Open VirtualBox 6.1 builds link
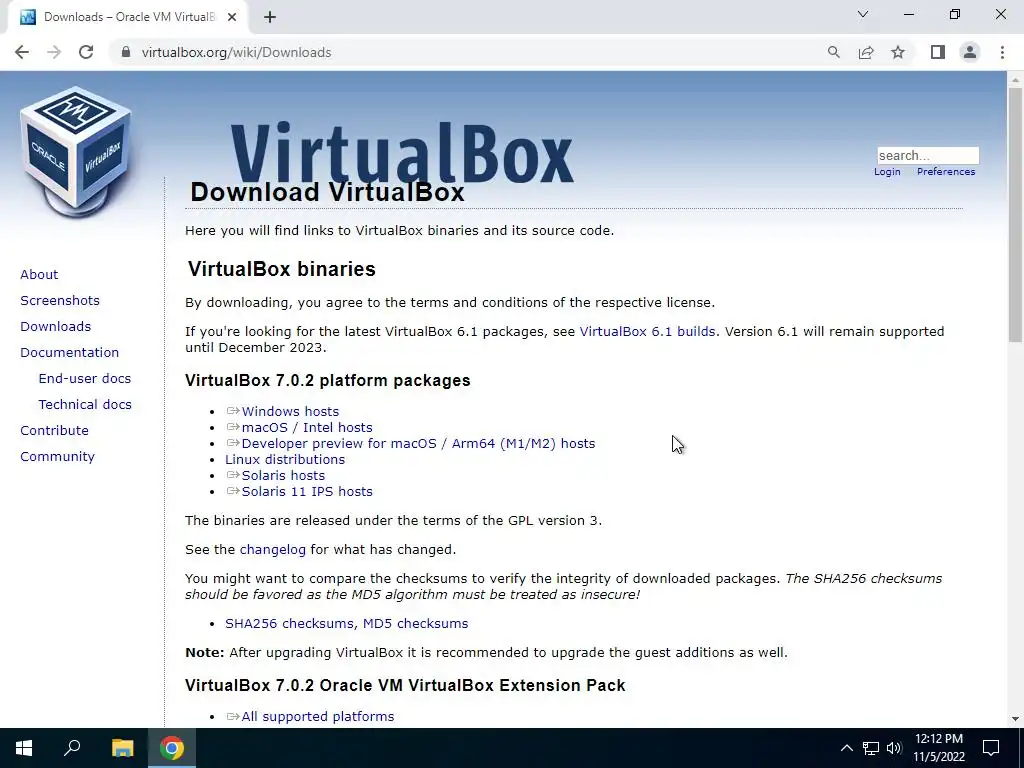1024x768 pixels. click(647, 332)
